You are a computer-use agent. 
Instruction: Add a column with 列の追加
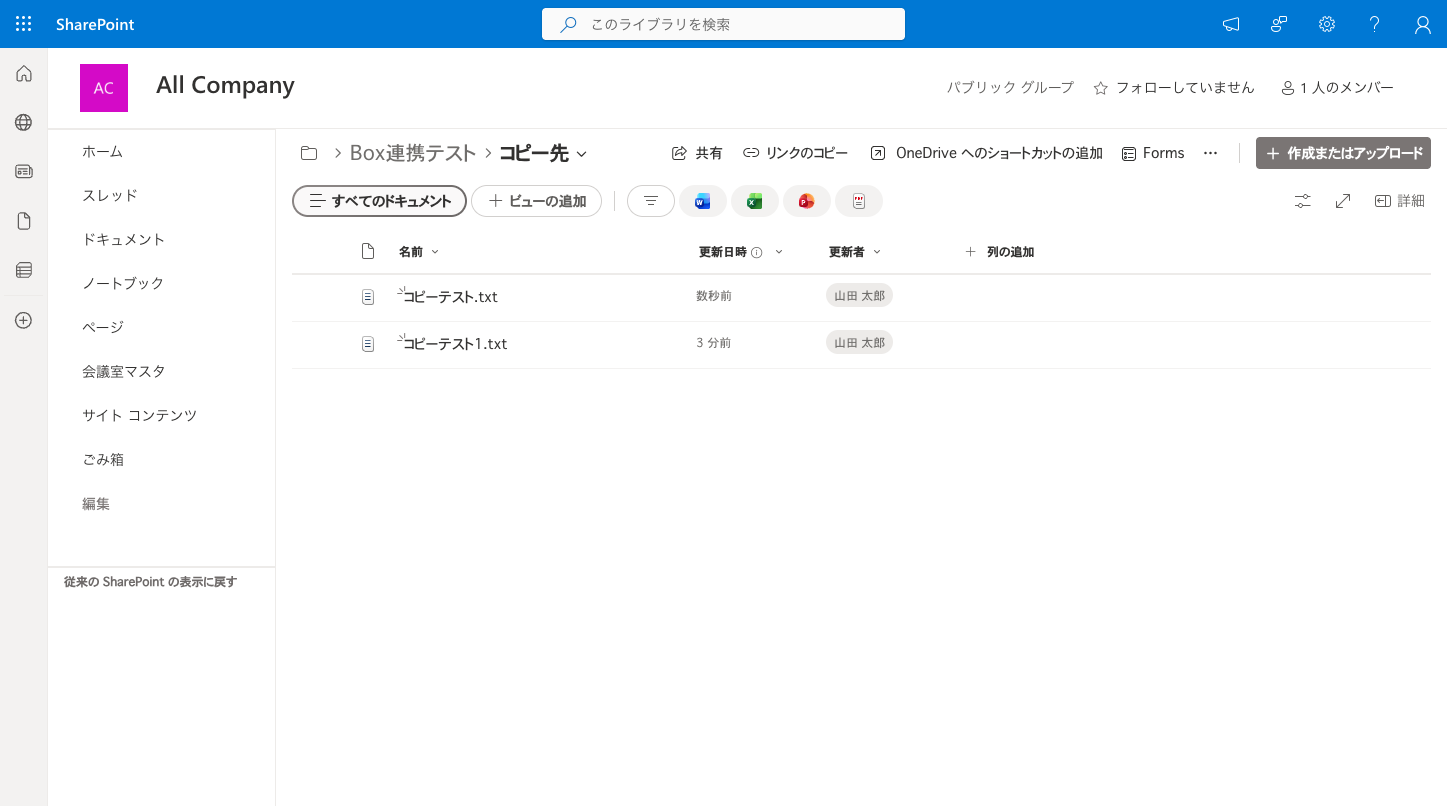coord(999,252)
